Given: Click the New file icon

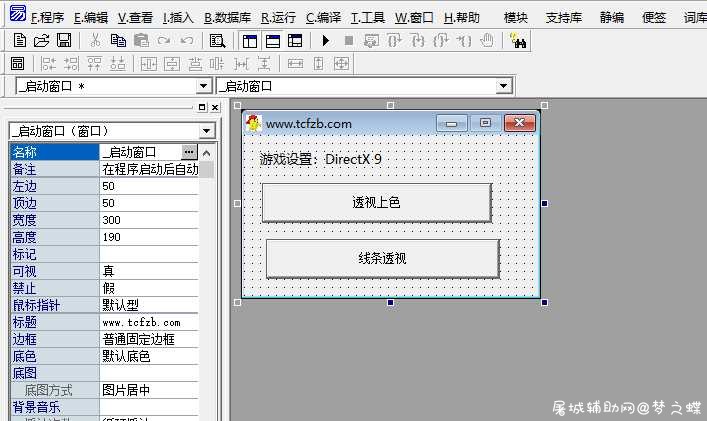Looking at the screenshot, I should [x=19, y=41].
